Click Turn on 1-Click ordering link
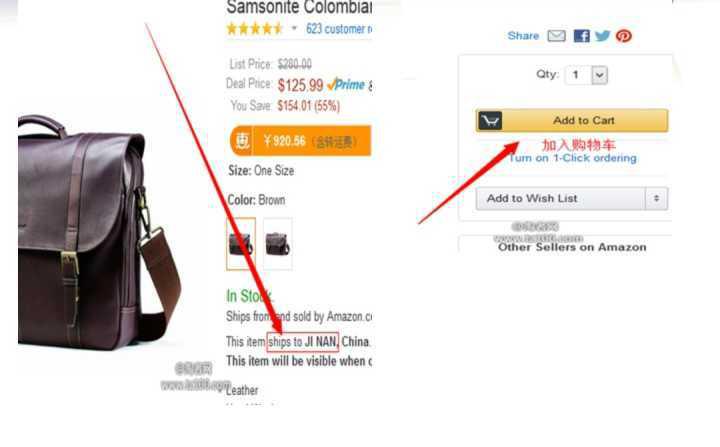The image size is (720, 447). (x=573, y=158)
